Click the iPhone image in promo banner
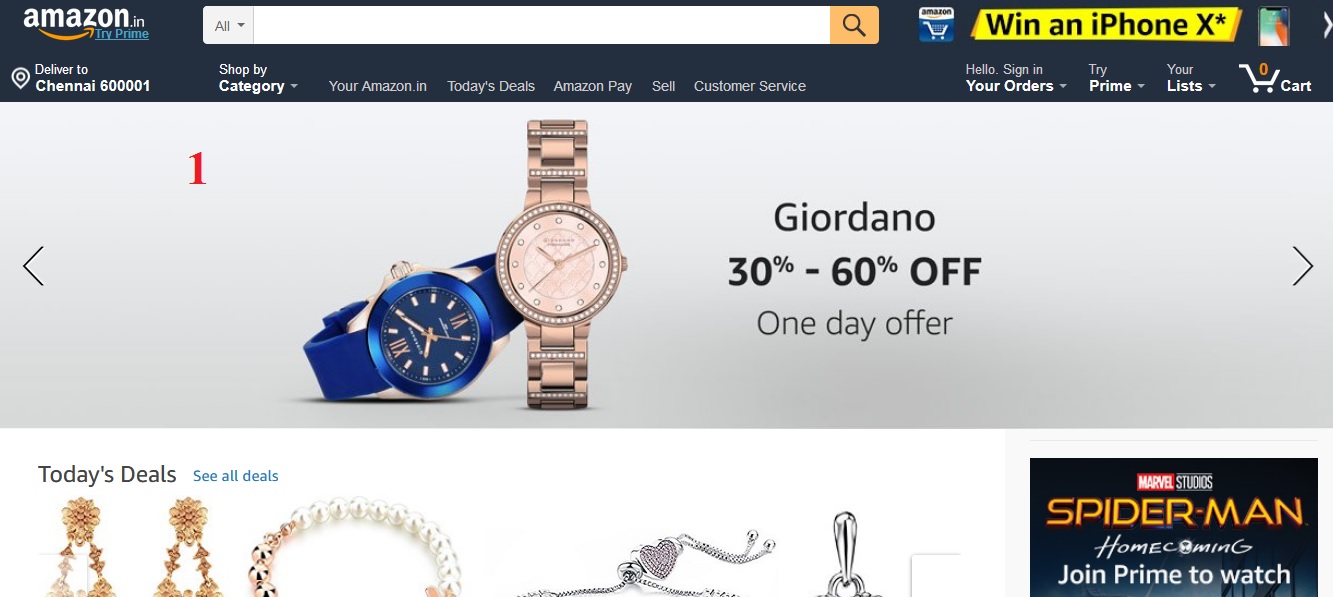This screenshot has width=1333, height=597. 1273,25
